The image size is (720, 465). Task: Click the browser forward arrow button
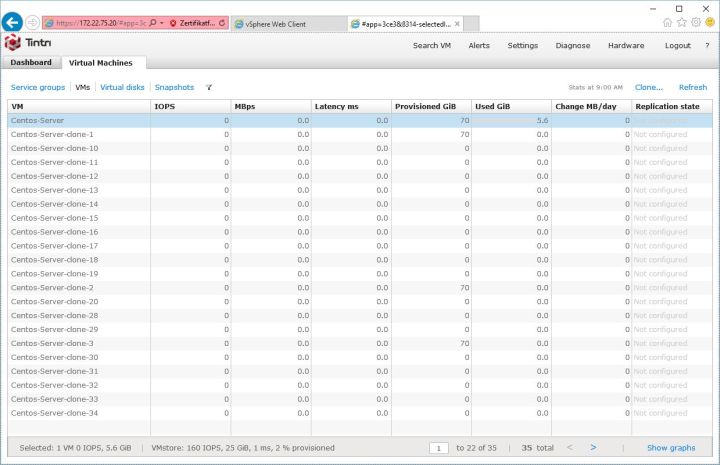point(32,22)
